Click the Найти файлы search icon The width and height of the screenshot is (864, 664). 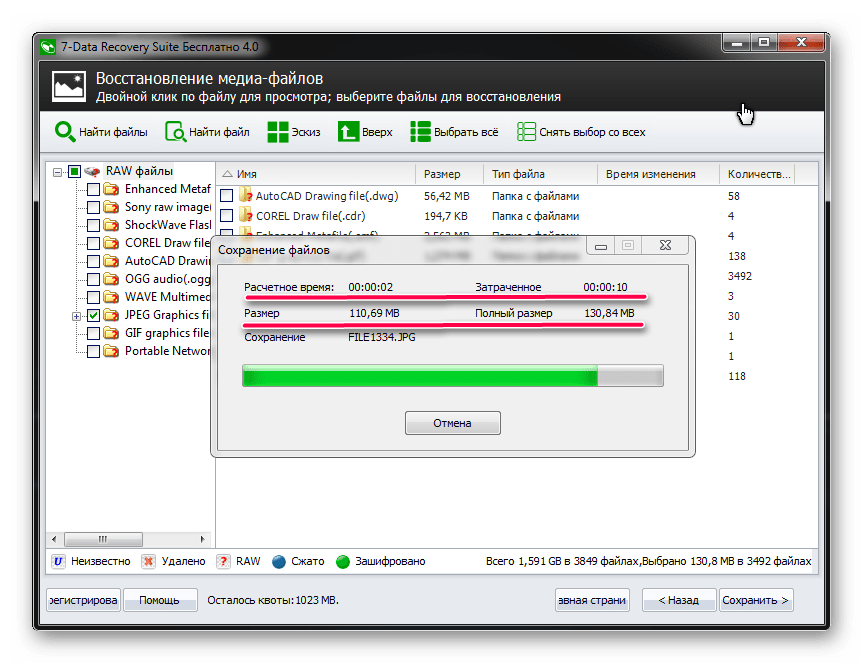click(x=65, y=132)
